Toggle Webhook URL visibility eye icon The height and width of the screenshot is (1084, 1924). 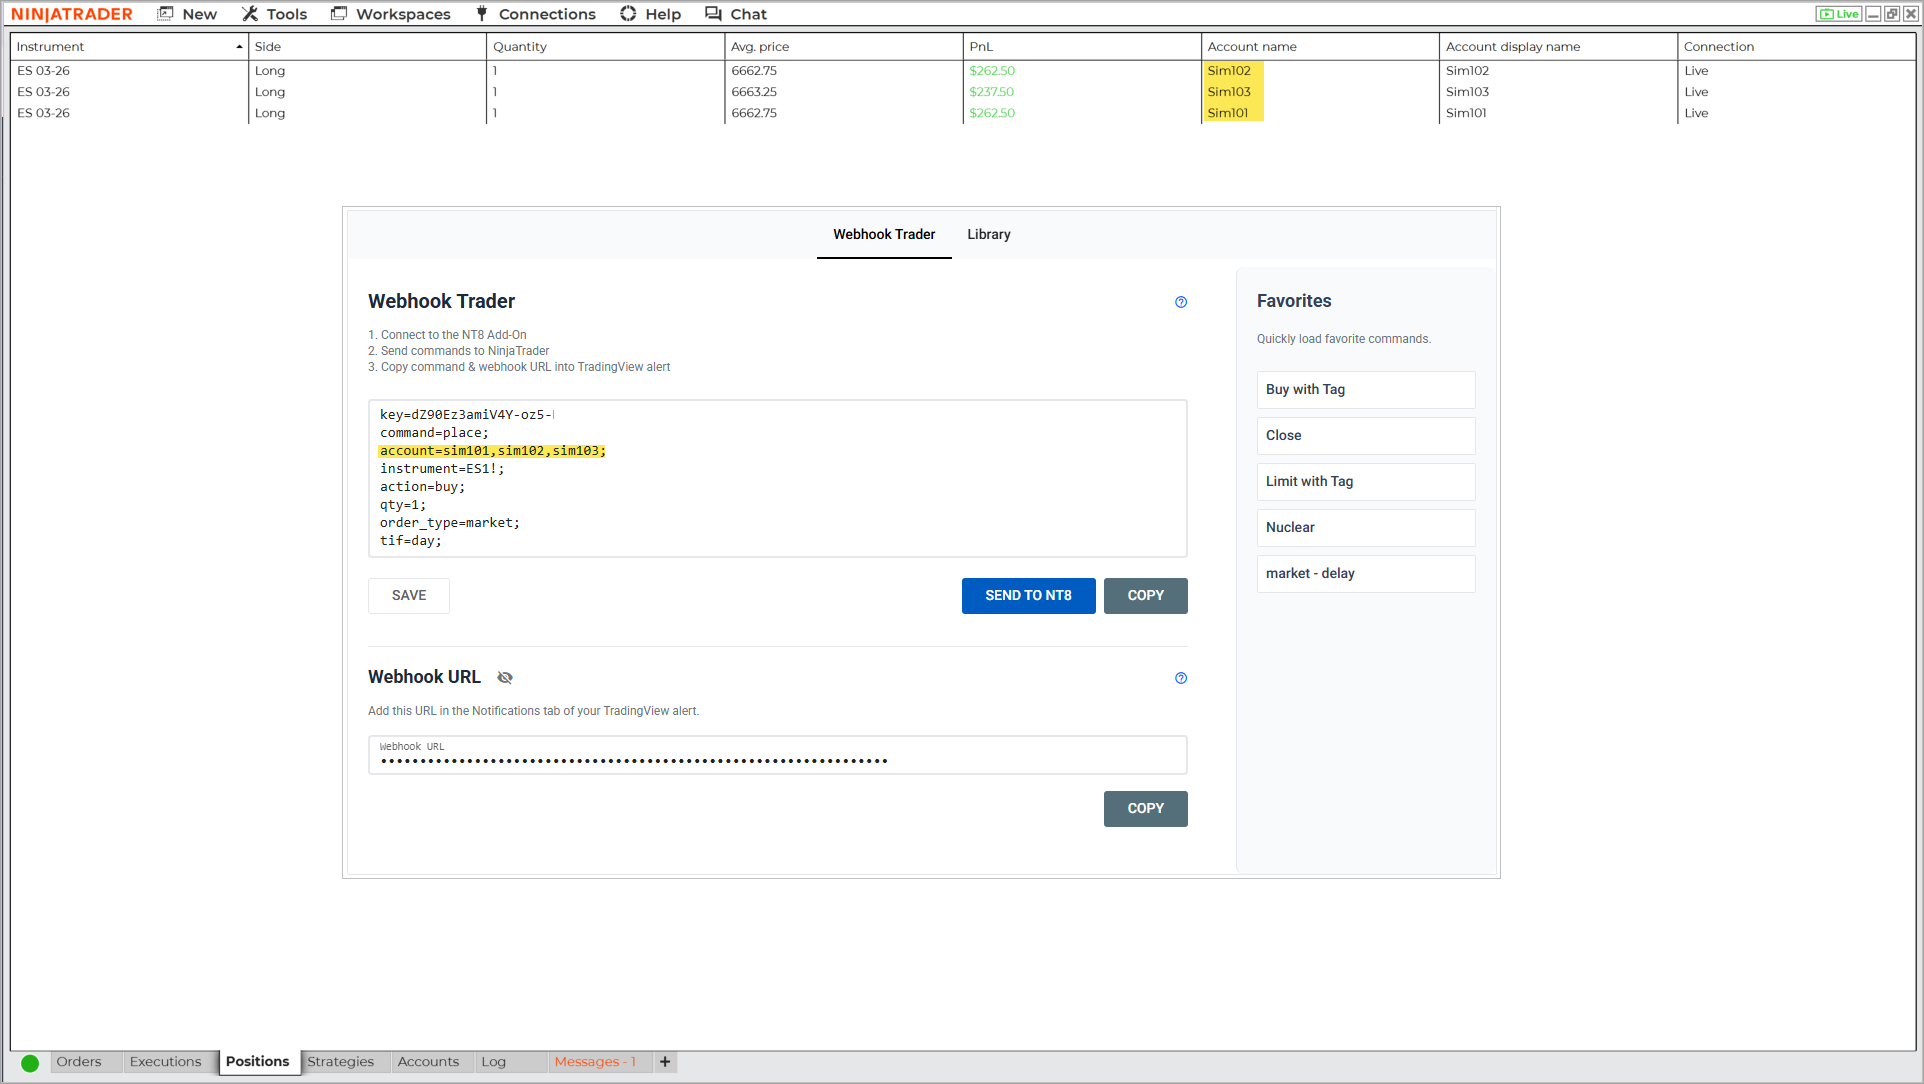505,678
